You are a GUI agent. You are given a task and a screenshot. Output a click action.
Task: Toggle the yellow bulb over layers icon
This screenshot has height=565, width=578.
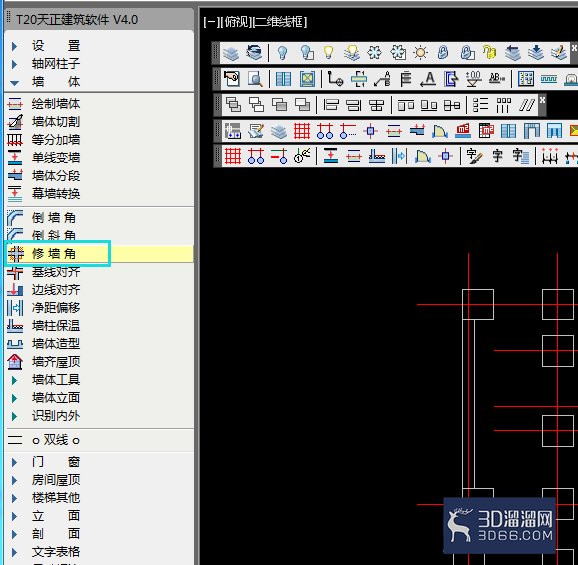click(x=352, y=53)
